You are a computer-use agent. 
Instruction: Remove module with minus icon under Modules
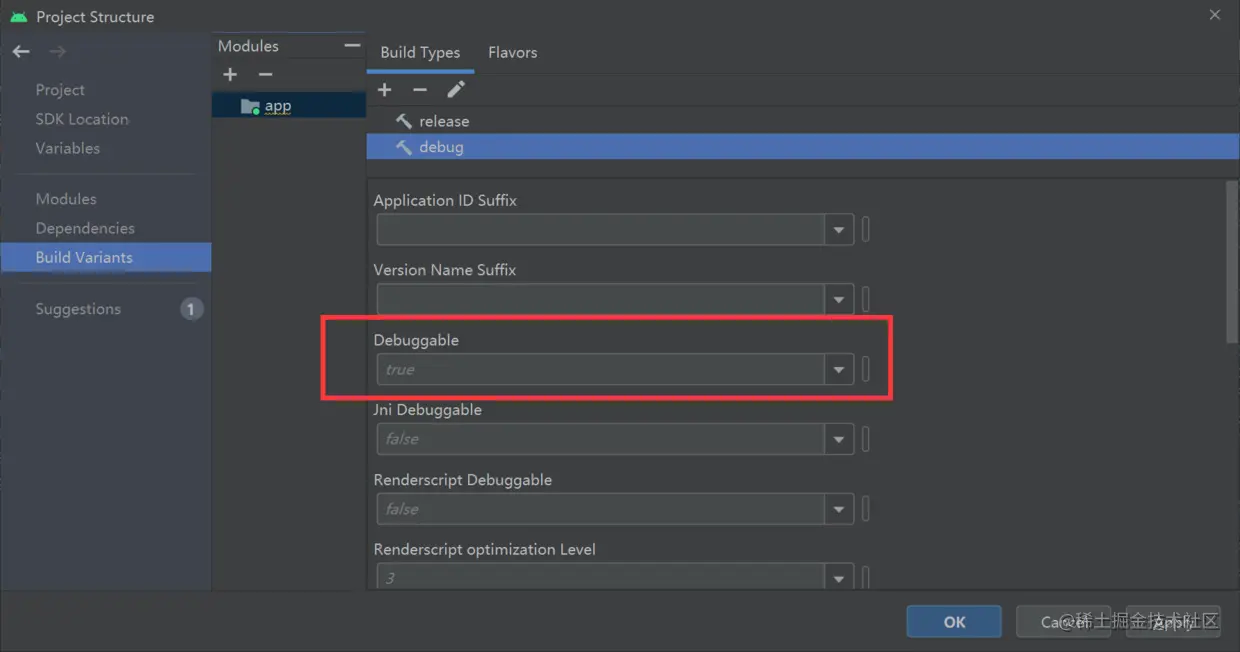[265, 74]
